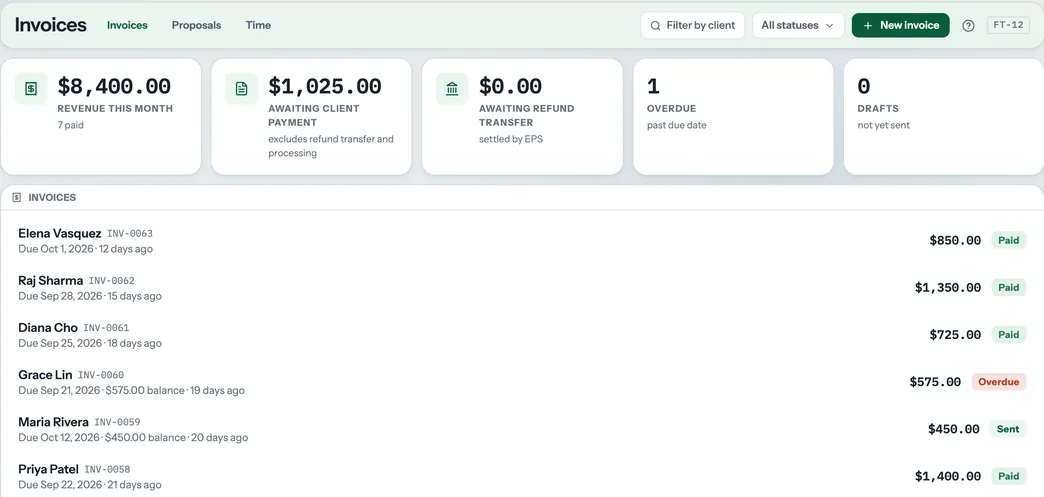Screen dimensions: 1044x497
Task: Click the bank icon on refund transfer card
Action: 452,89
